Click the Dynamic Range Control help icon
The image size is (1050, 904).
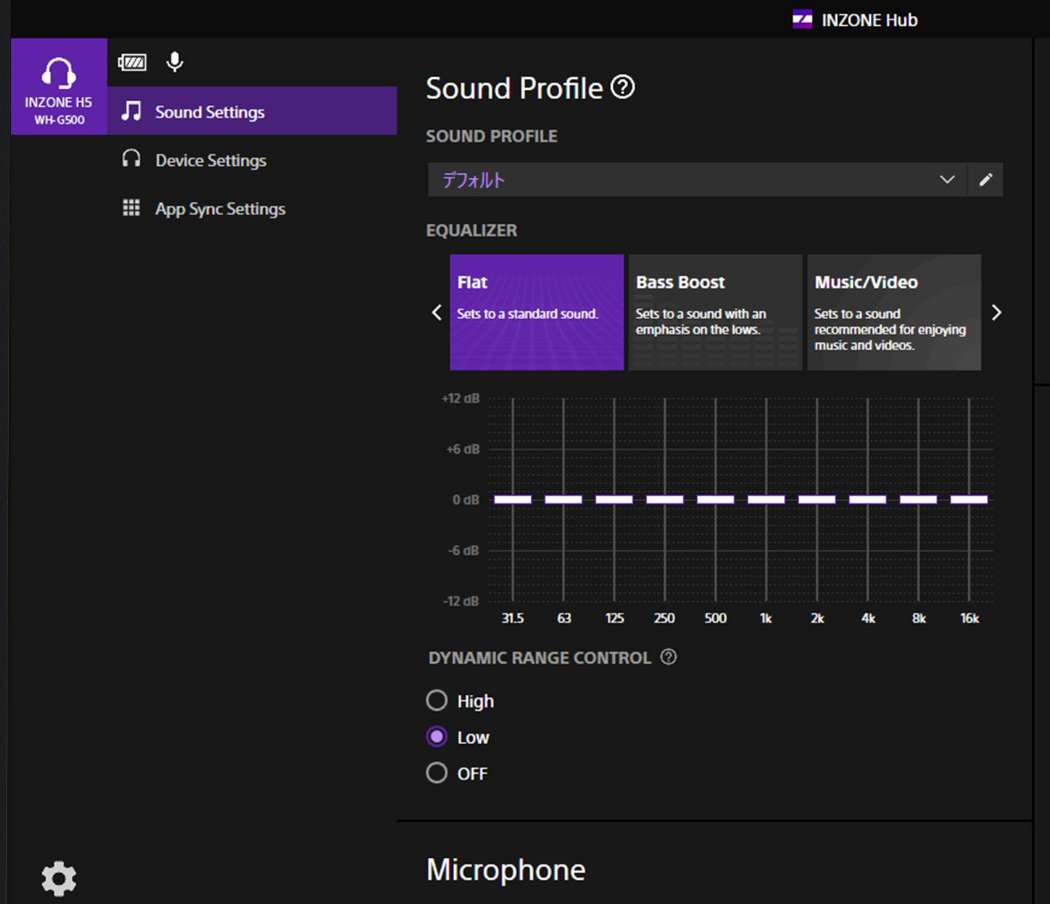pos(669,657)
